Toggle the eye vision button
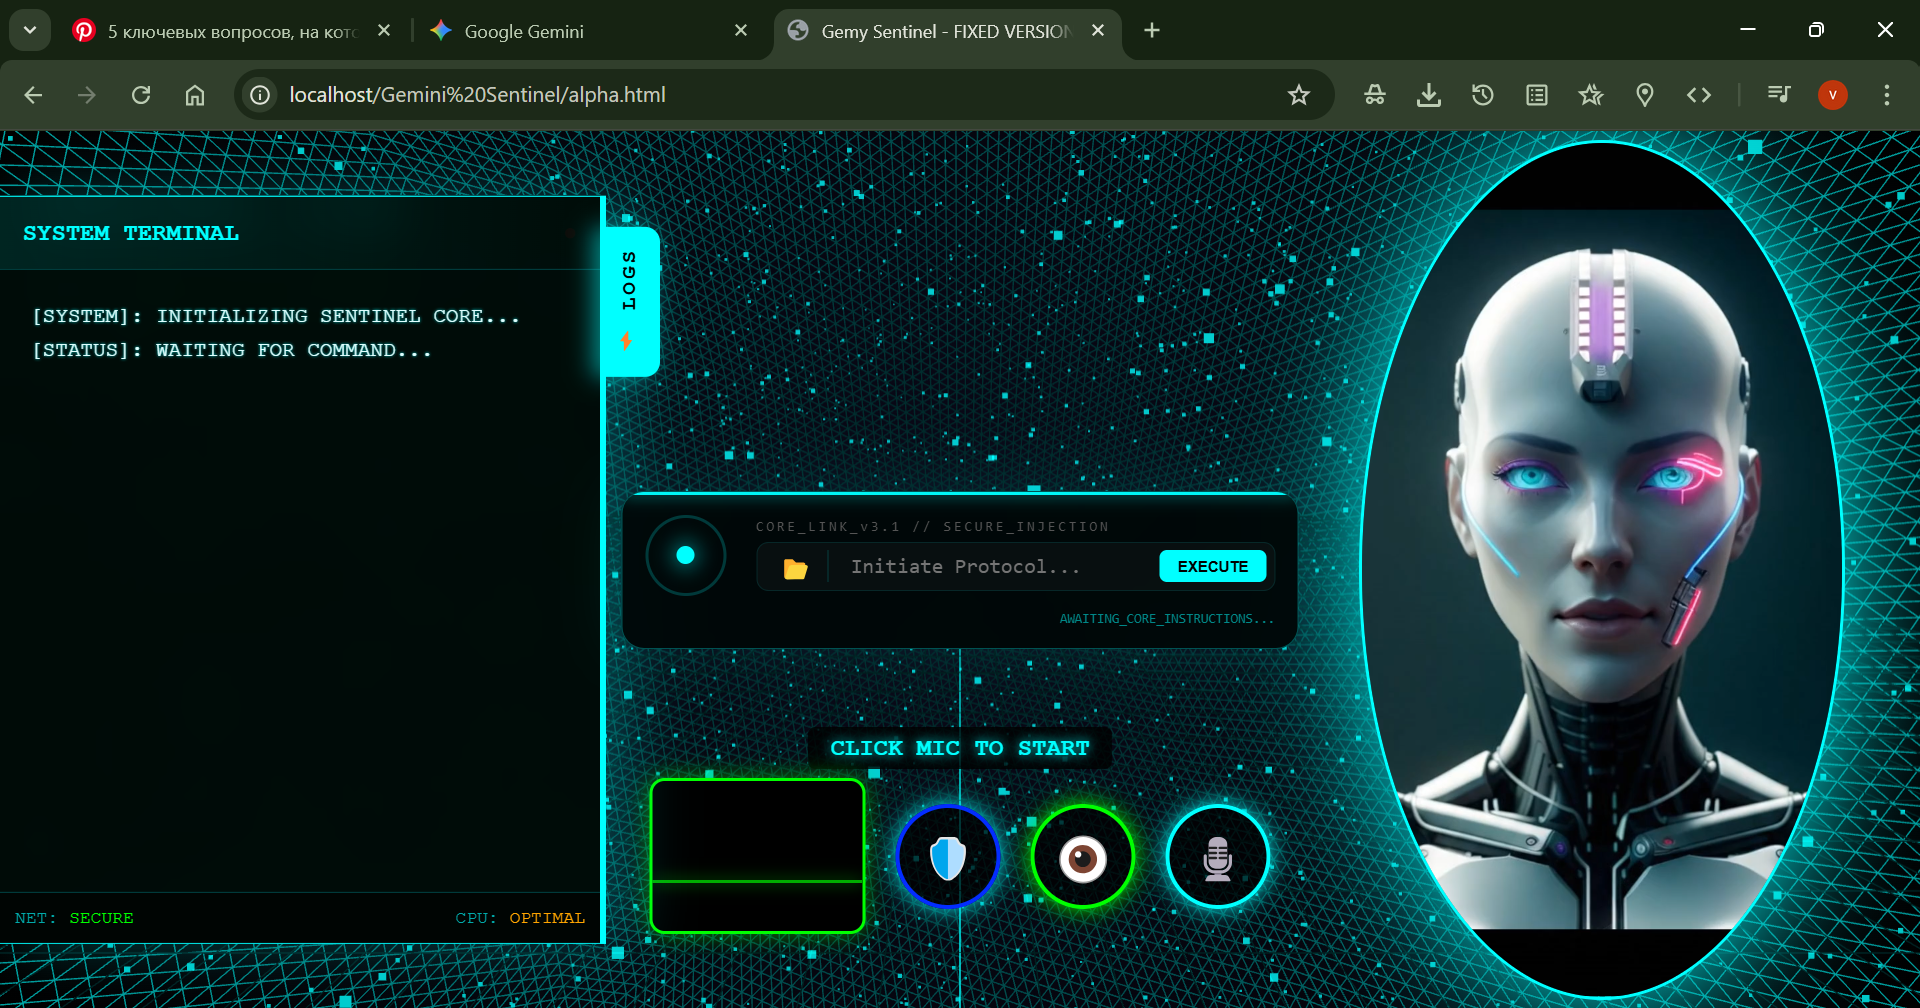The height and width of the screenshot is (1008, 1920). (1083, 857)
